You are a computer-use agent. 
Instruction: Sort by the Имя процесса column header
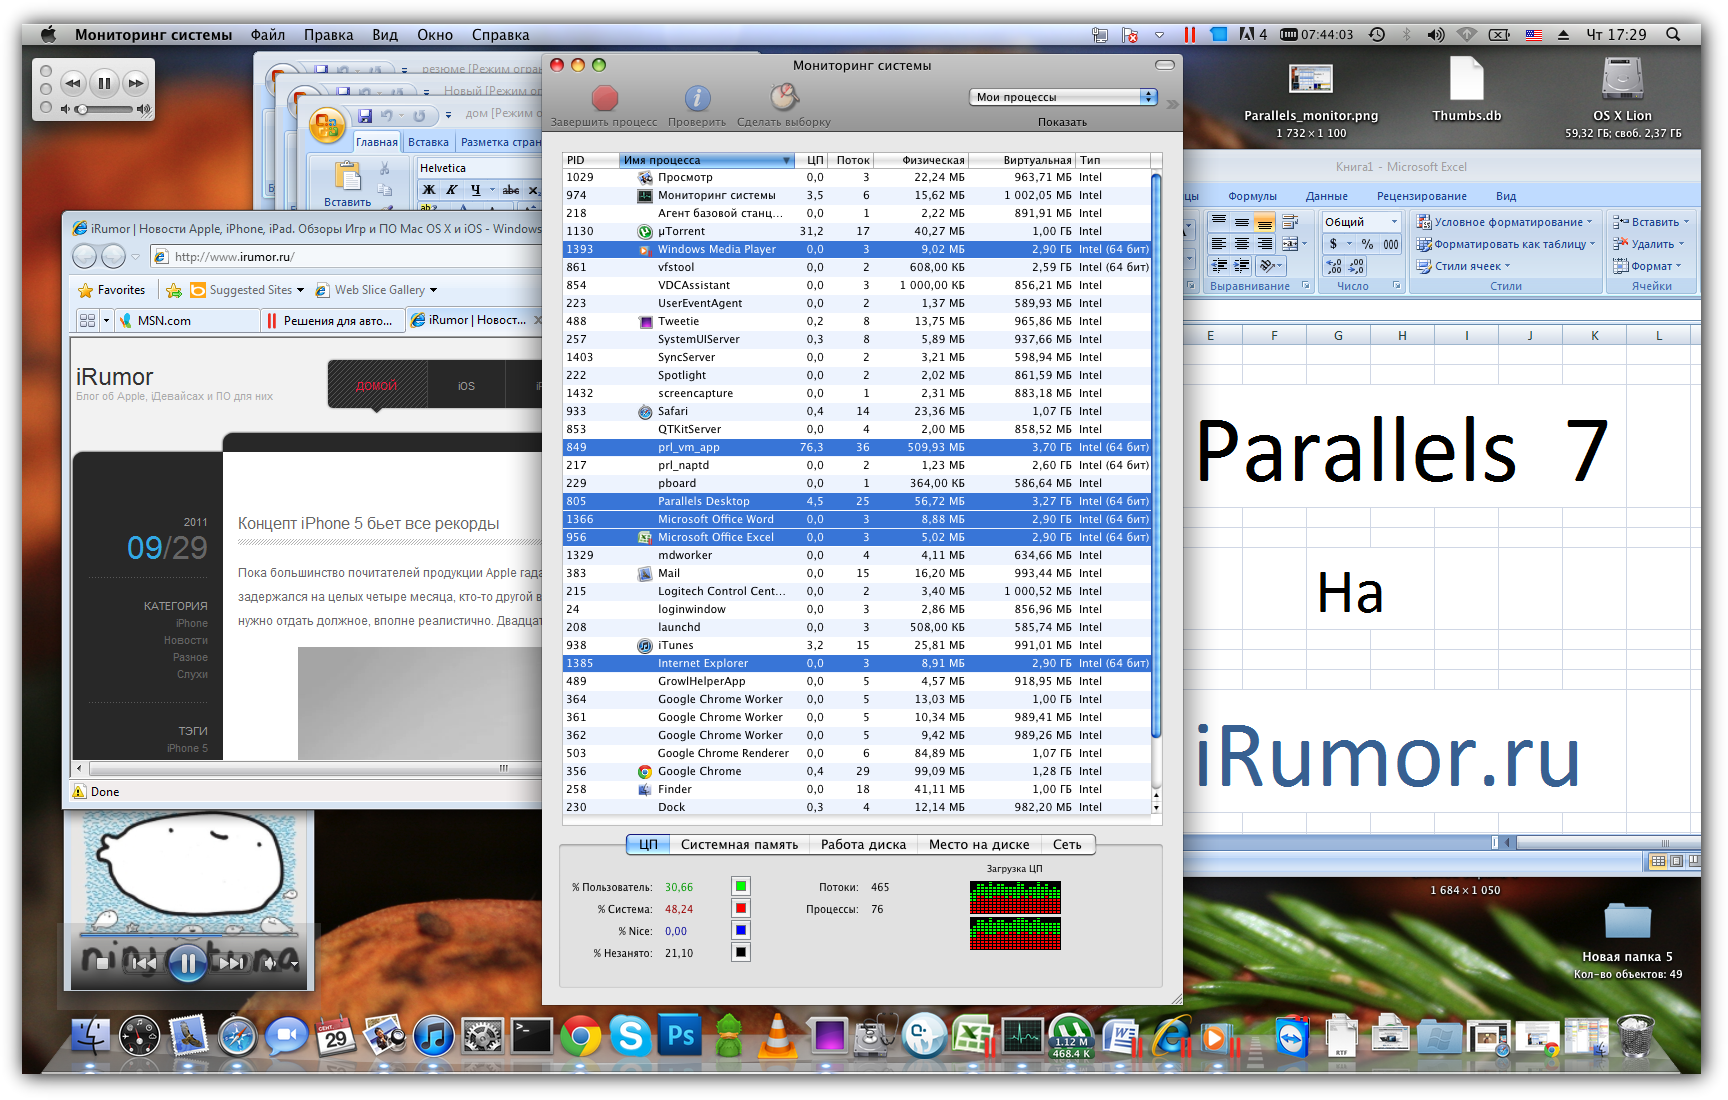707,160
